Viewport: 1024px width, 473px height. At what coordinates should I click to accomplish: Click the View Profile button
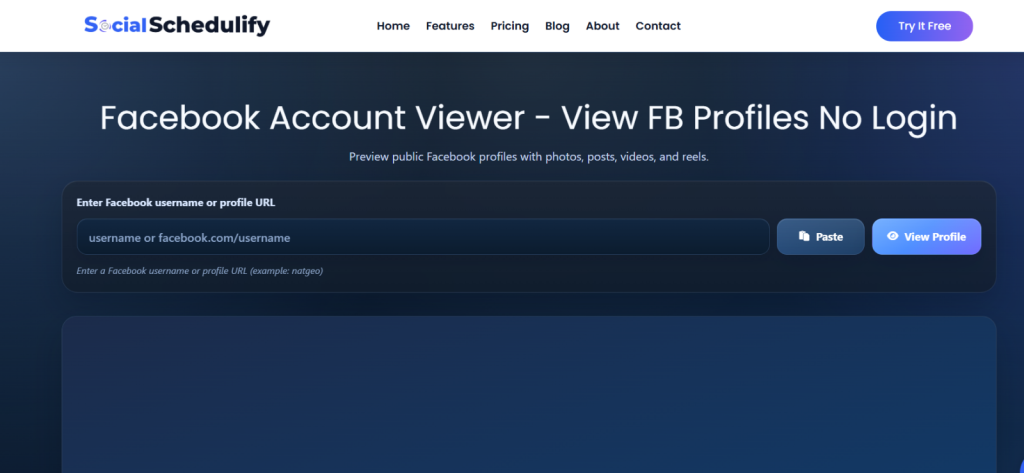926,236
